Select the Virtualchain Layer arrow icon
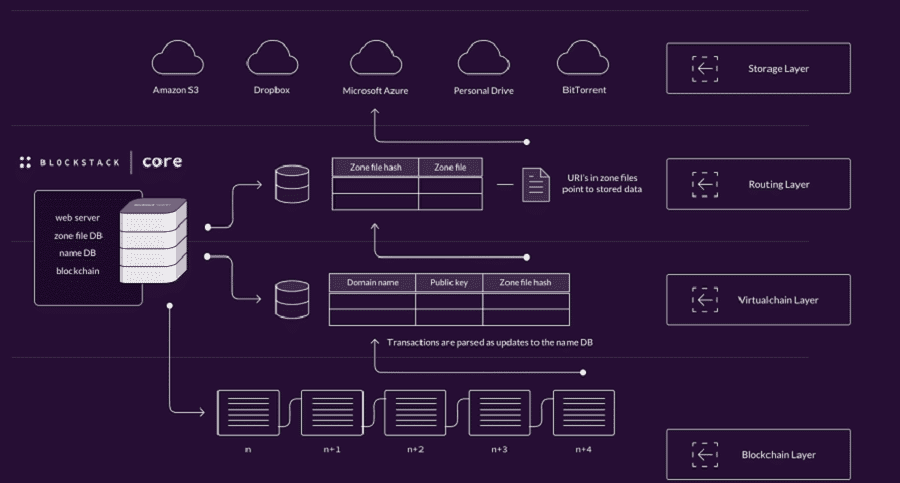The width and height of the screenshot is (900, 483). tap(705, 300)
